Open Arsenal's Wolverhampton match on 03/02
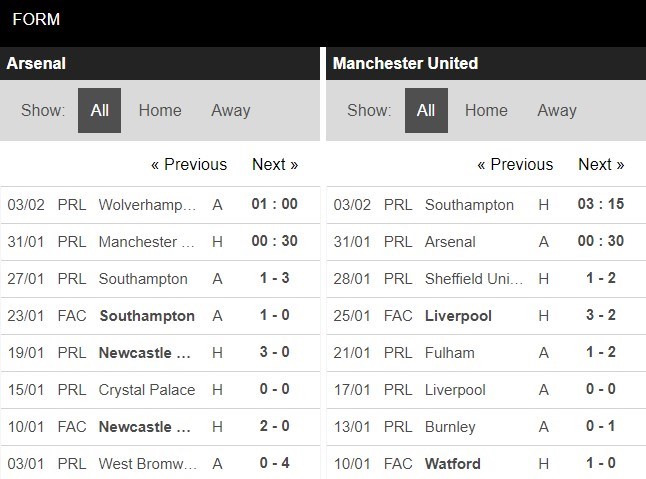This screenshot has height=479, width=646. coord(160,205)
